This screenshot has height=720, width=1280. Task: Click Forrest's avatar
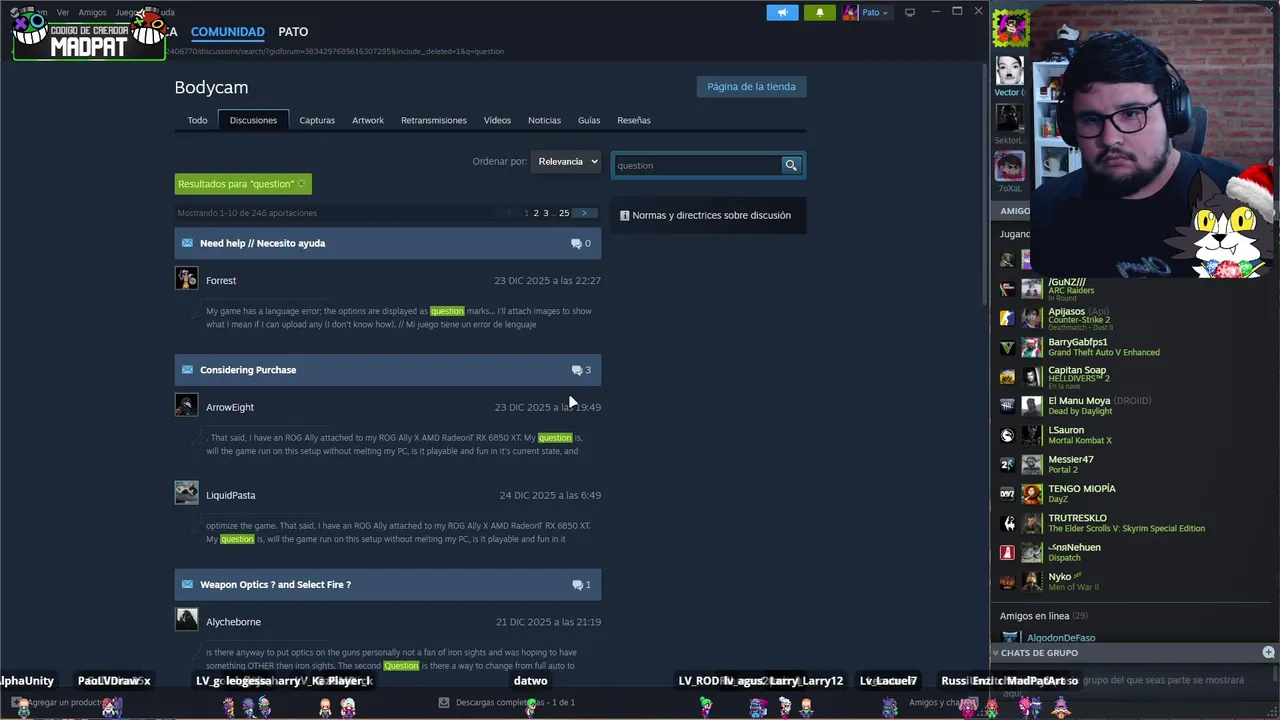(187, 279)
